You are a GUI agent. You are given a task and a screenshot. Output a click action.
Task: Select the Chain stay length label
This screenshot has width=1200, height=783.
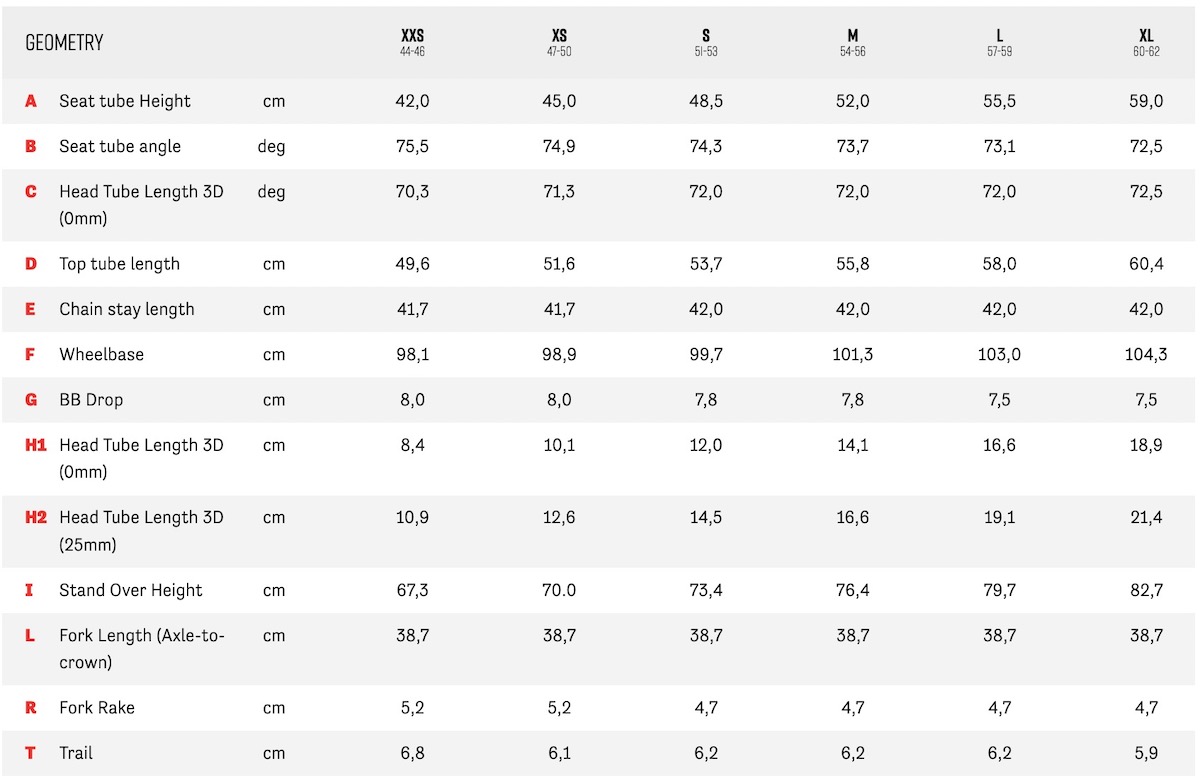coord(127,309)
